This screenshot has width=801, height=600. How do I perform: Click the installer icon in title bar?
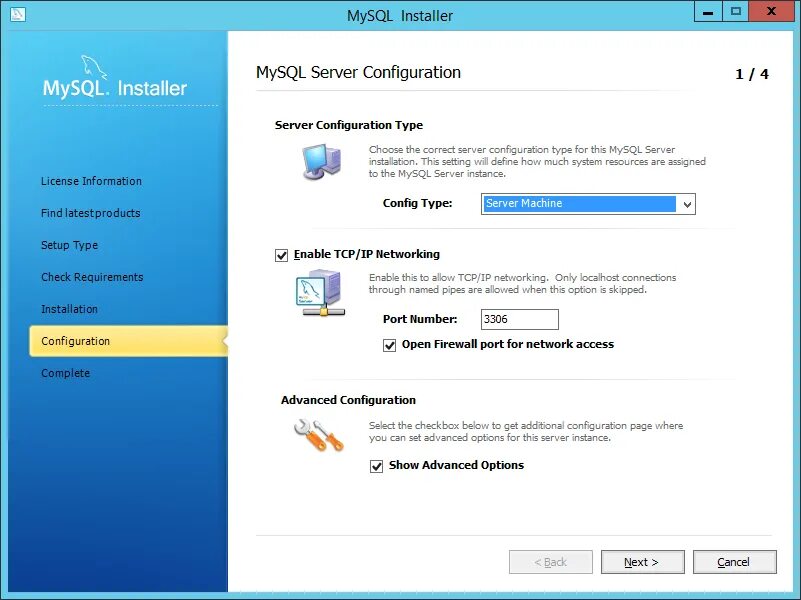coord(17,14)
